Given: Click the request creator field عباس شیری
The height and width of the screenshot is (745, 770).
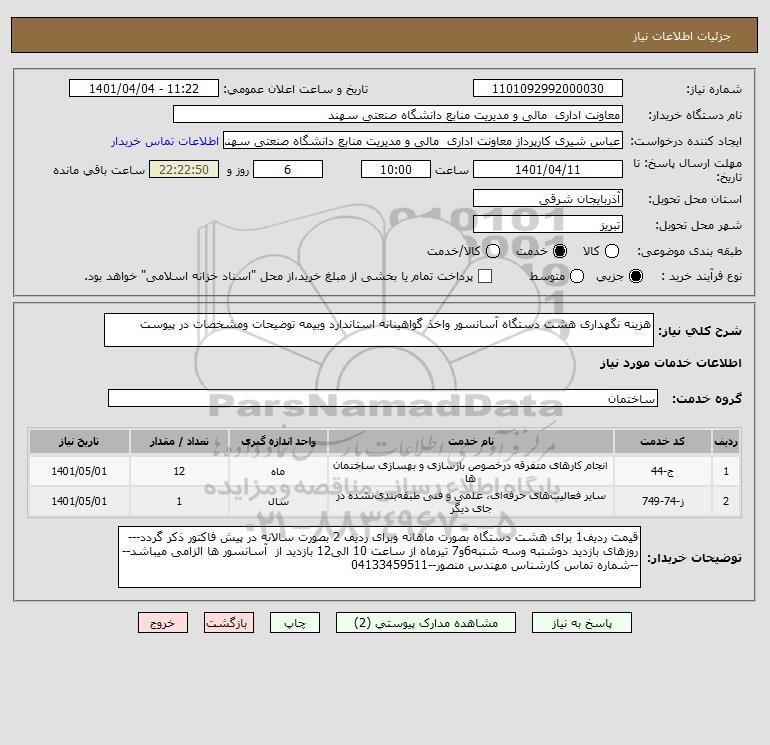Looking at the screenshot, I should (423, 140).
